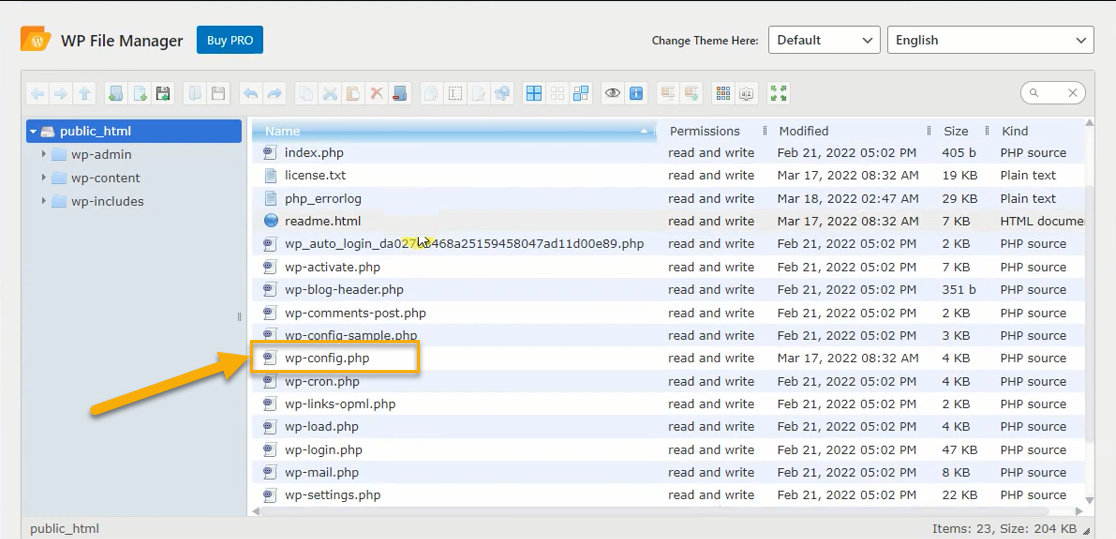Click the Buy PRO button
1116x539 pixels.
(230, 40)
